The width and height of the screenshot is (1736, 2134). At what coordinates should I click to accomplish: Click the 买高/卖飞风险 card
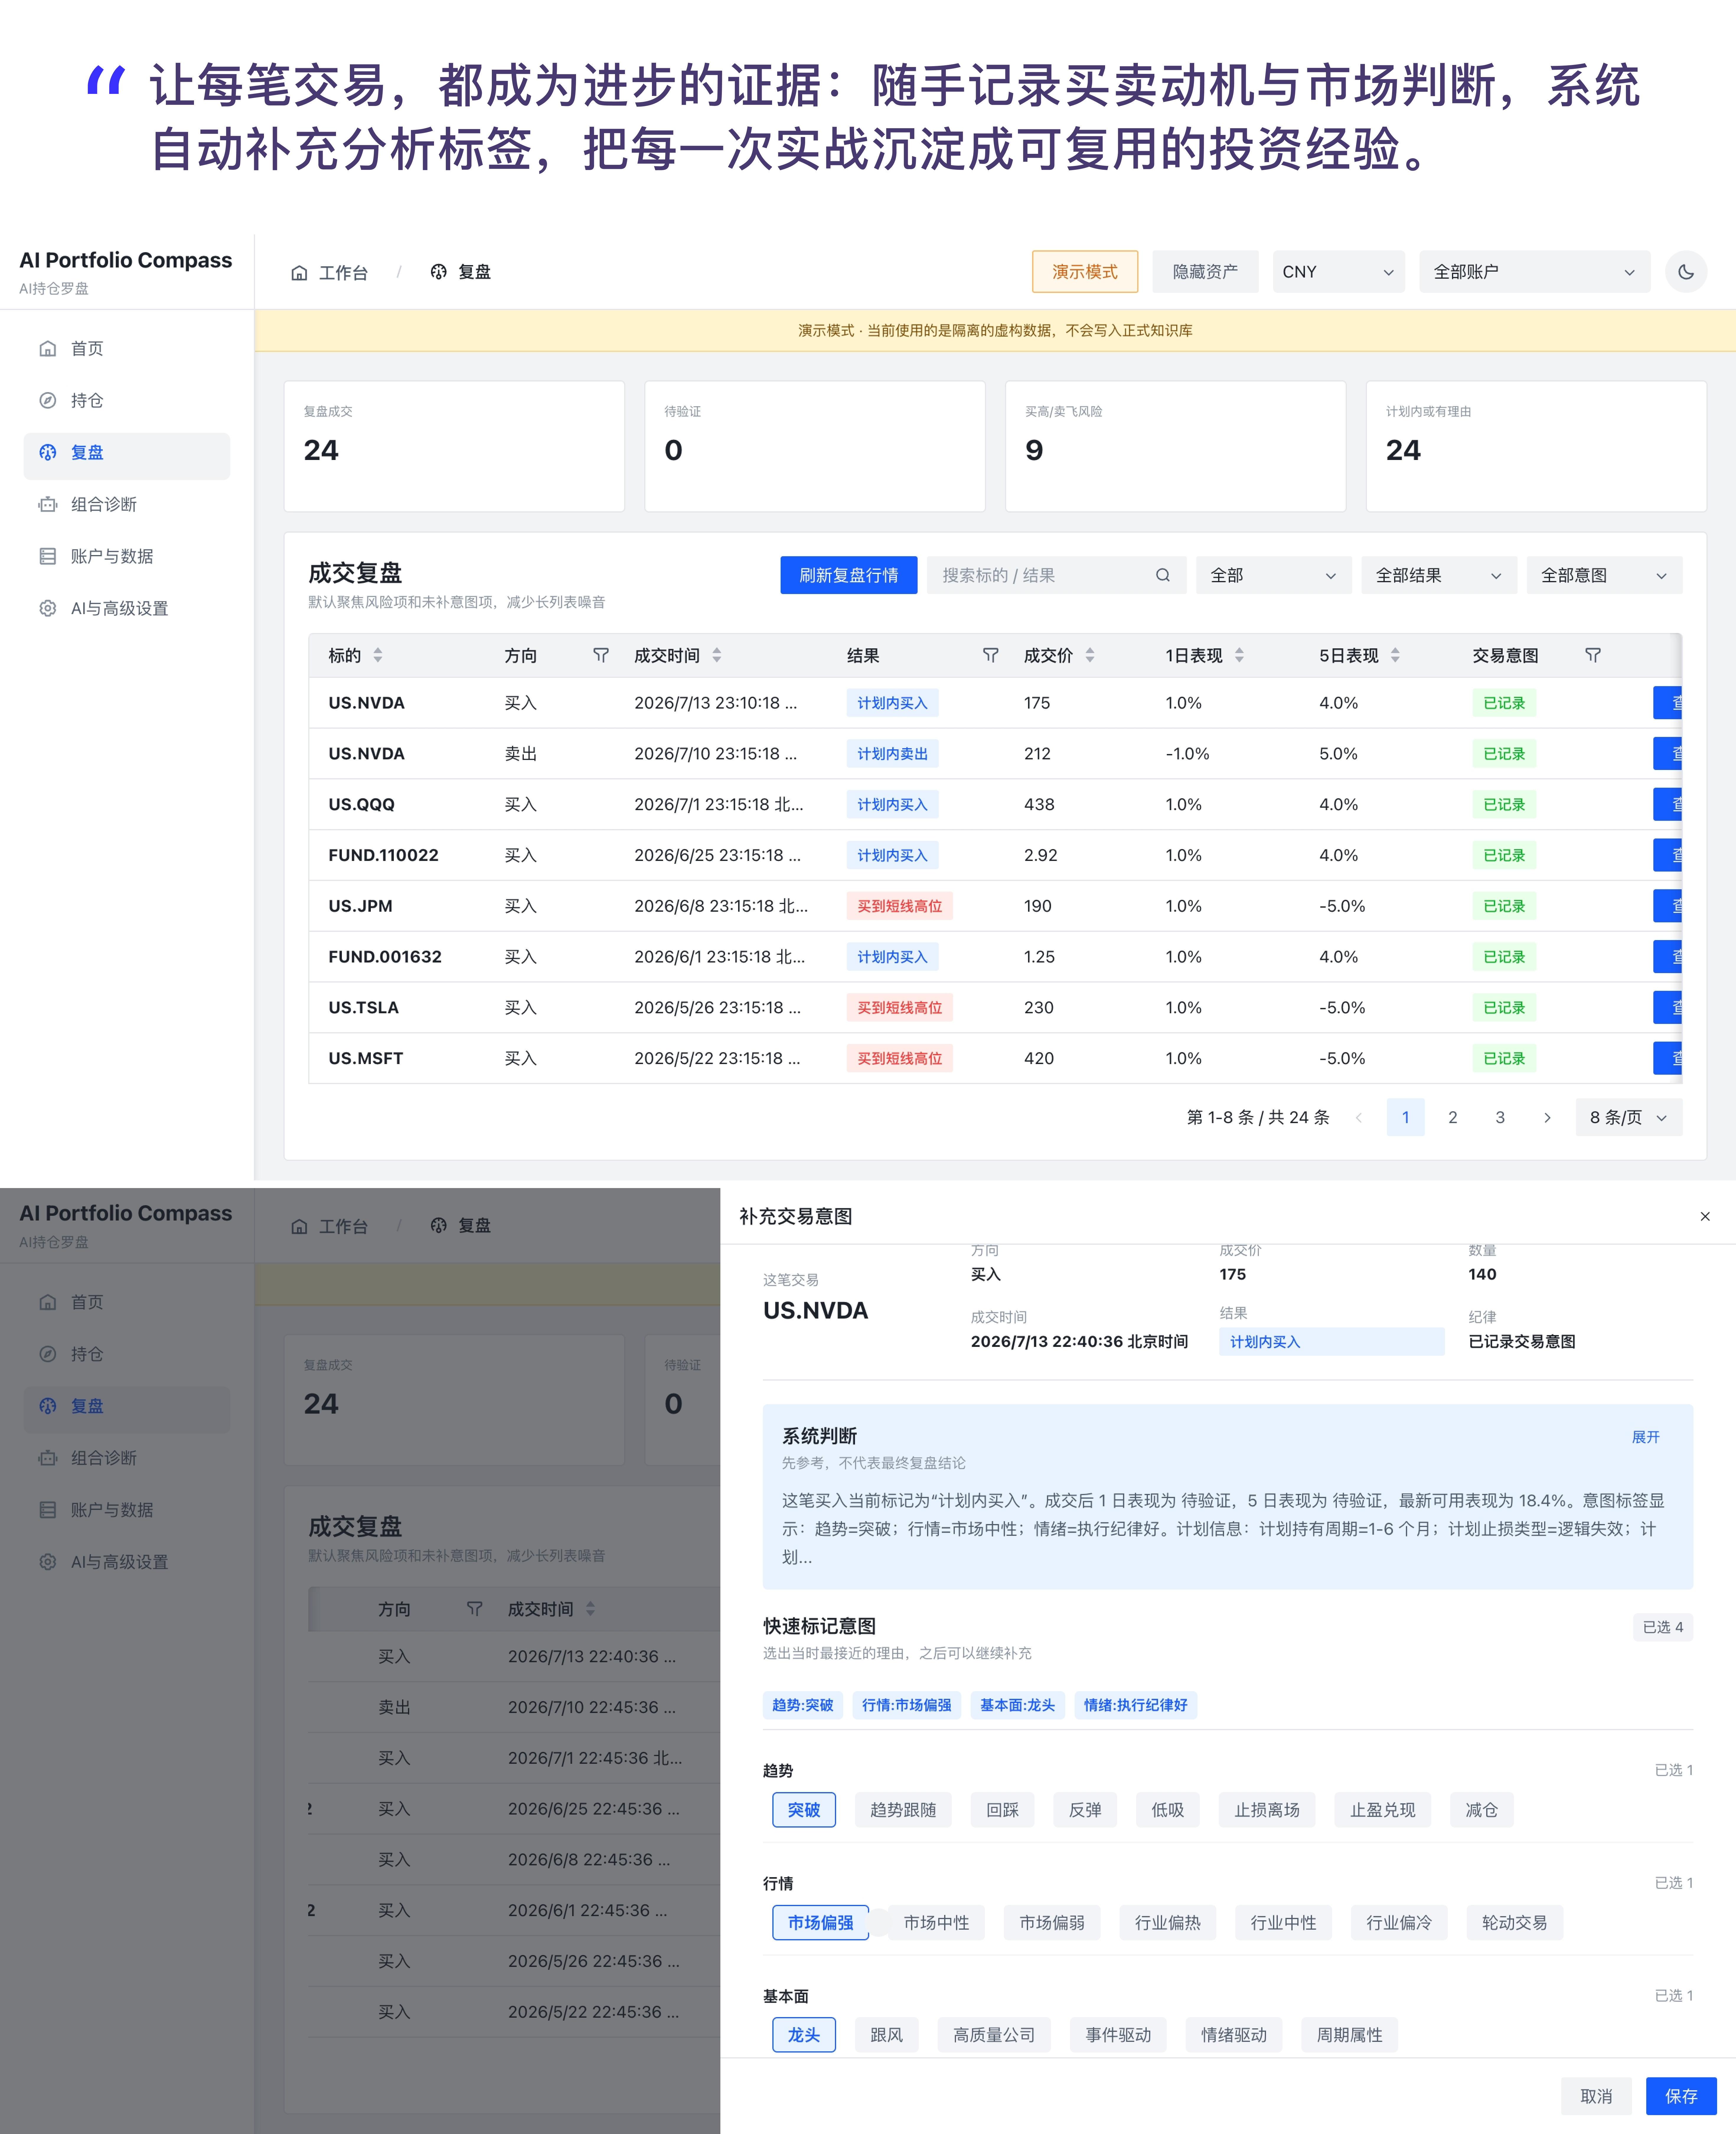point(1175,446)
